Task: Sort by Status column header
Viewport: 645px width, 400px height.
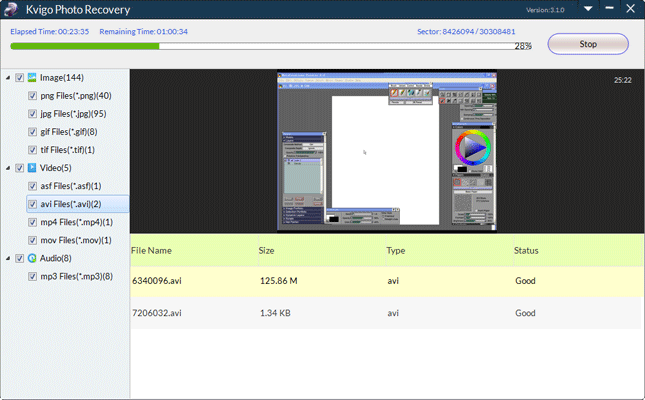Action: (578, 250)
